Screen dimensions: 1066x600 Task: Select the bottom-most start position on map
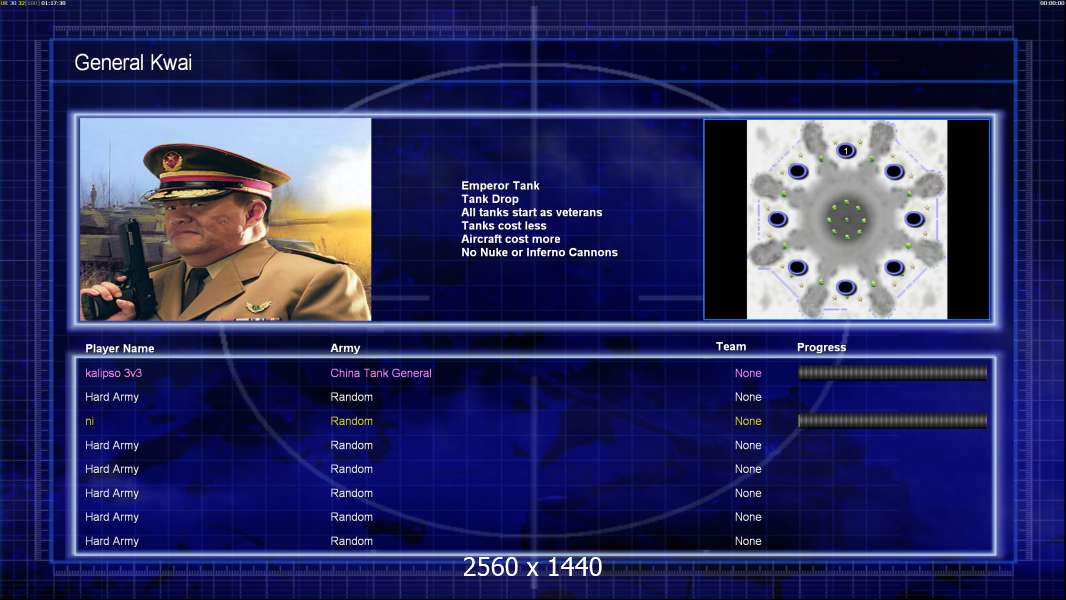pos(846,288)
